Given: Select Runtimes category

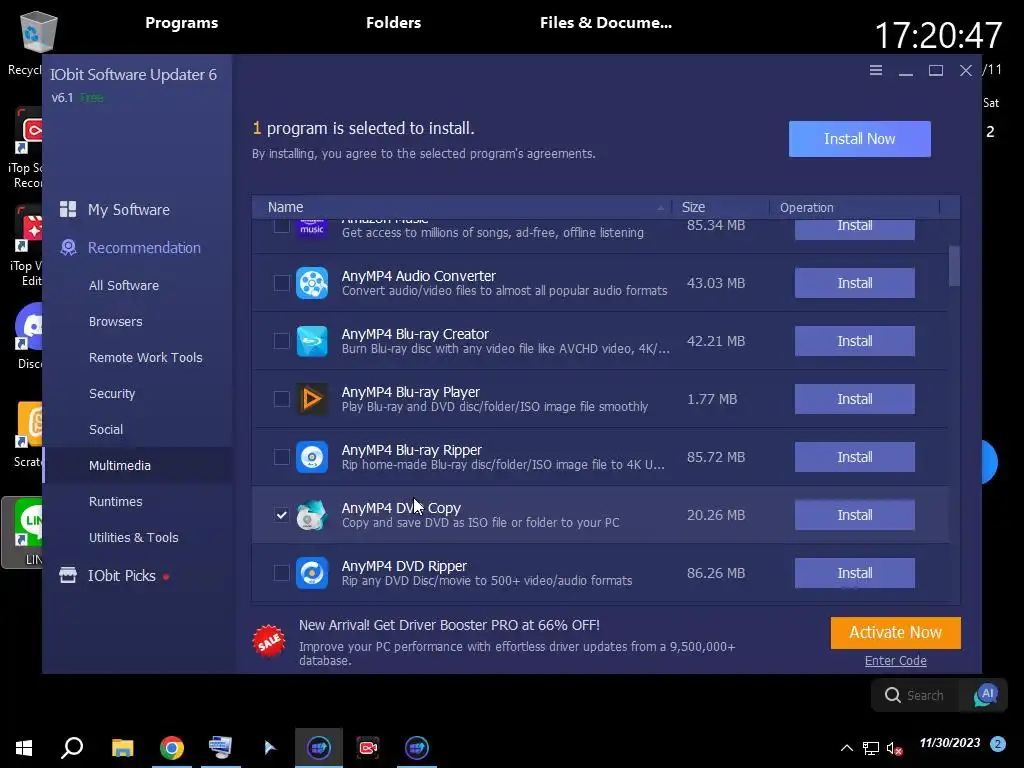Looking at the screenshot, I should point(116,501).
